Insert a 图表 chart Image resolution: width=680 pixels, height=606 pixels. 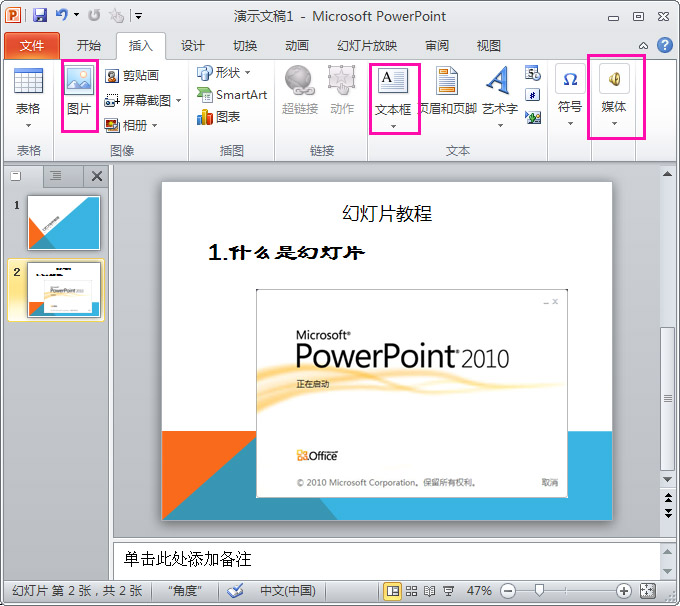pyautogui.click(x=219, y=117)
